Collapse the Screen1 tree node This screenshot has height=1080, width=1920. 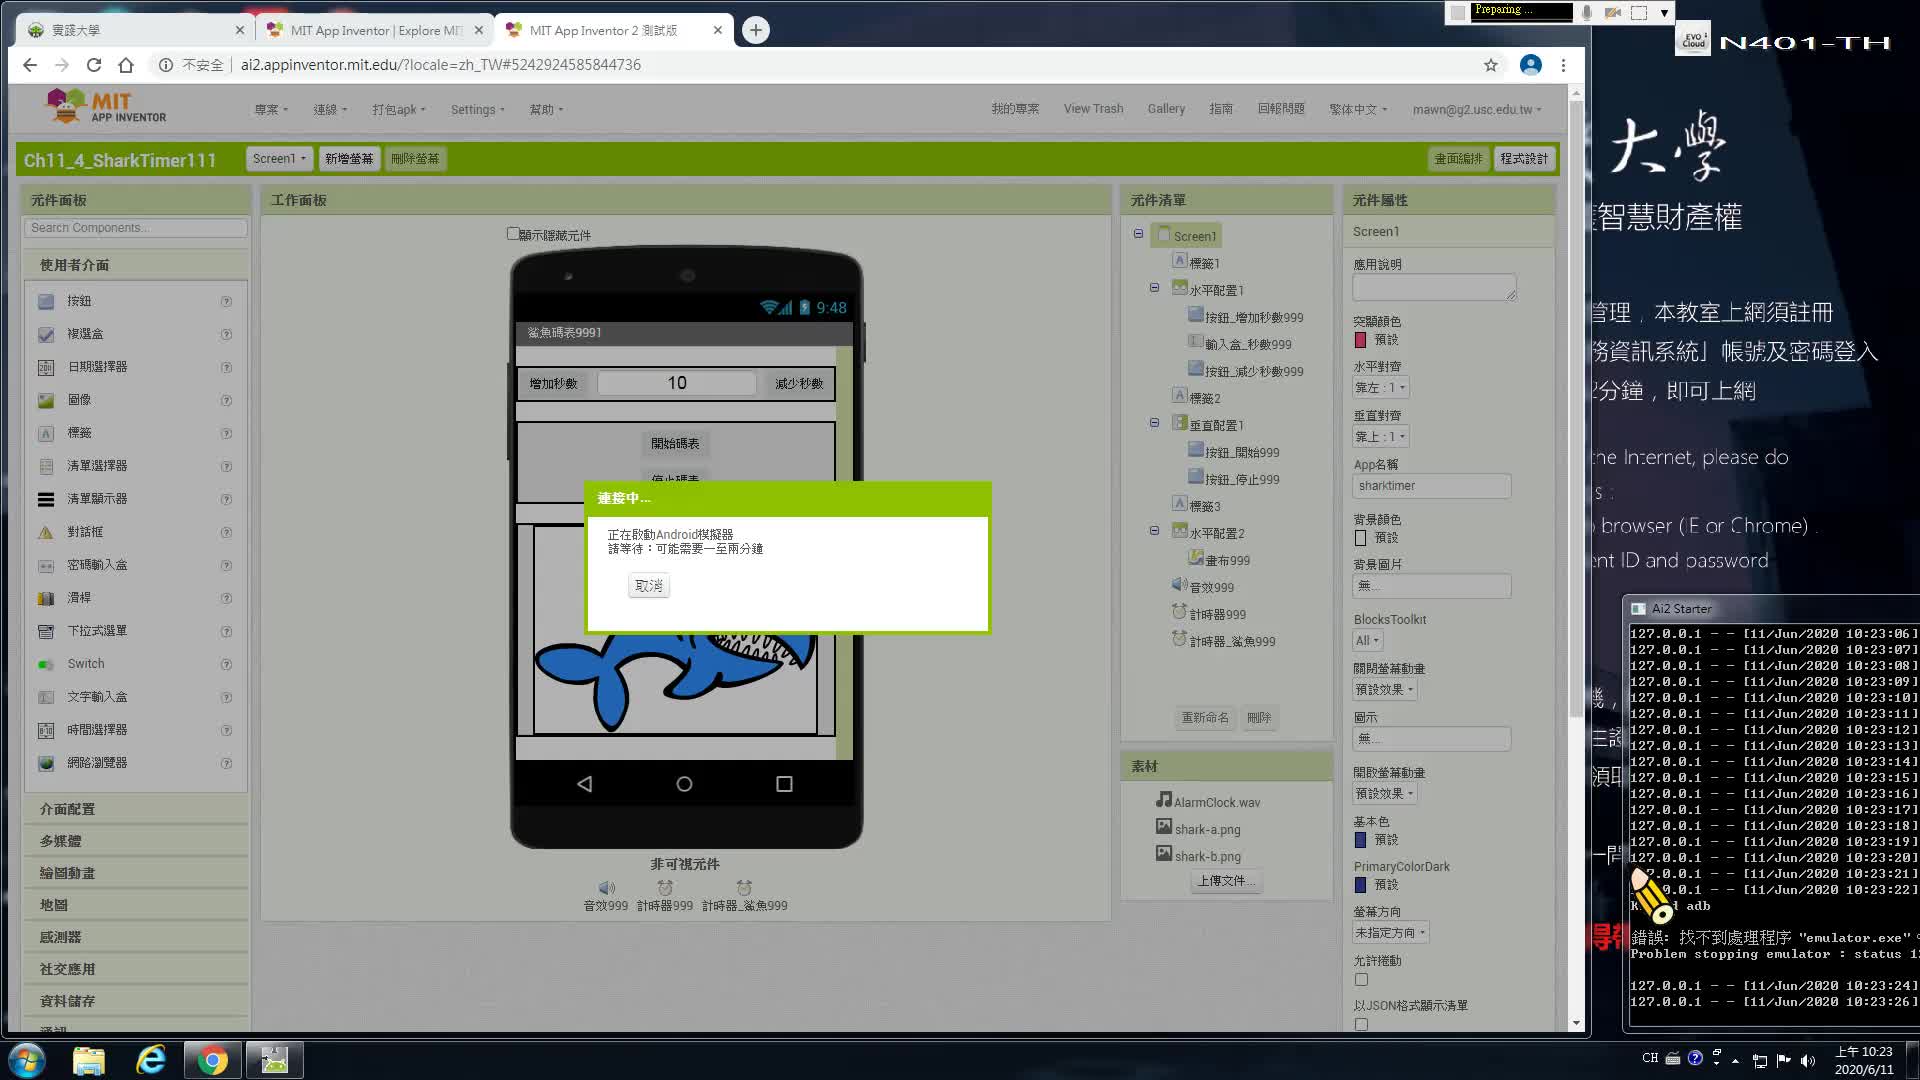tap(1138, 234)
